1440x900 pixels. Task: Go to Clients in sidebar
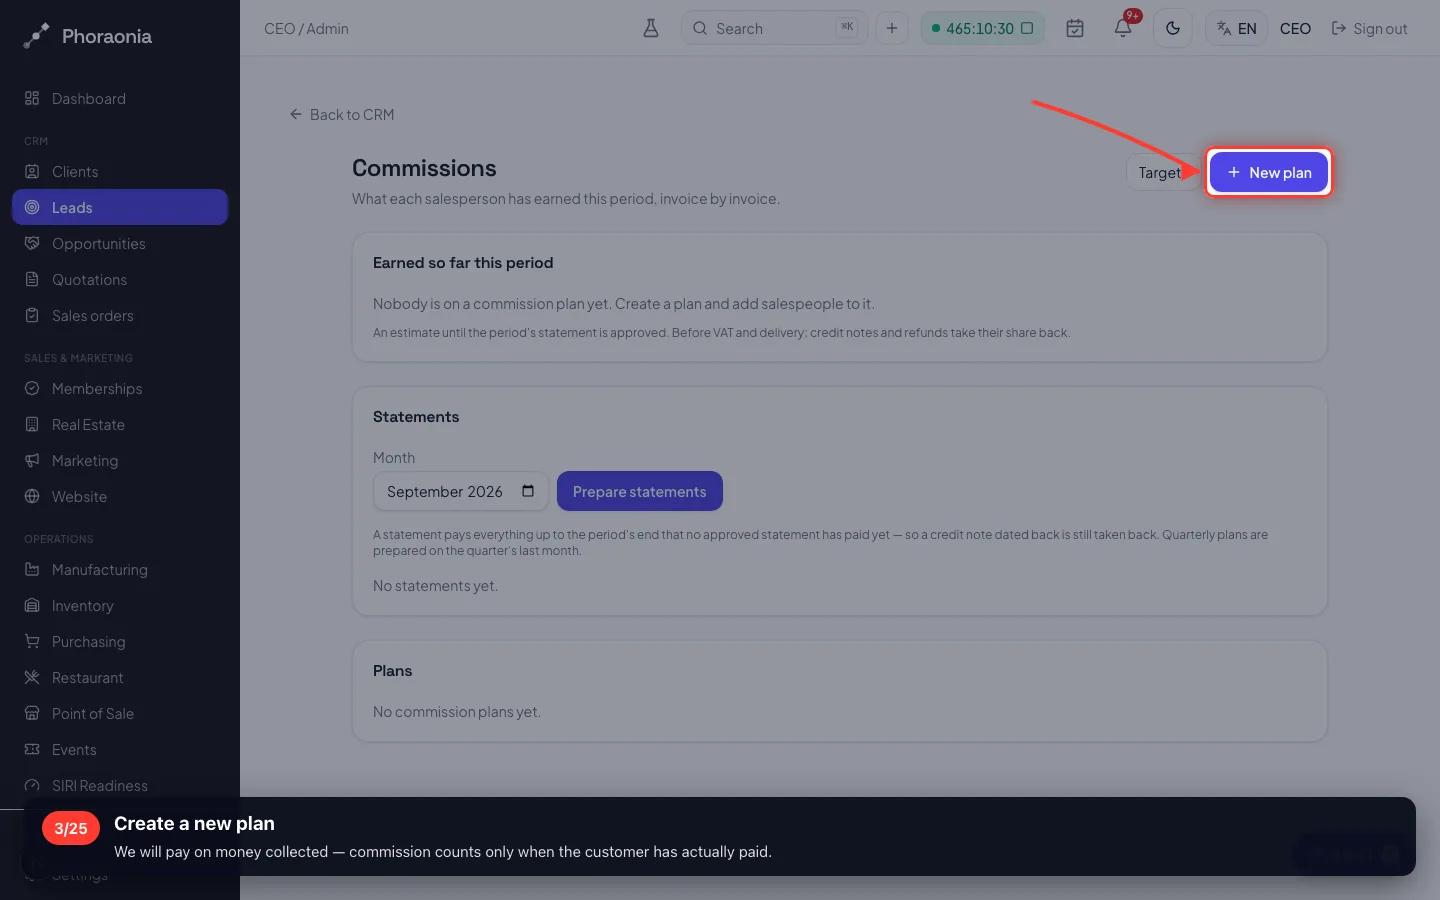(120, 172)
